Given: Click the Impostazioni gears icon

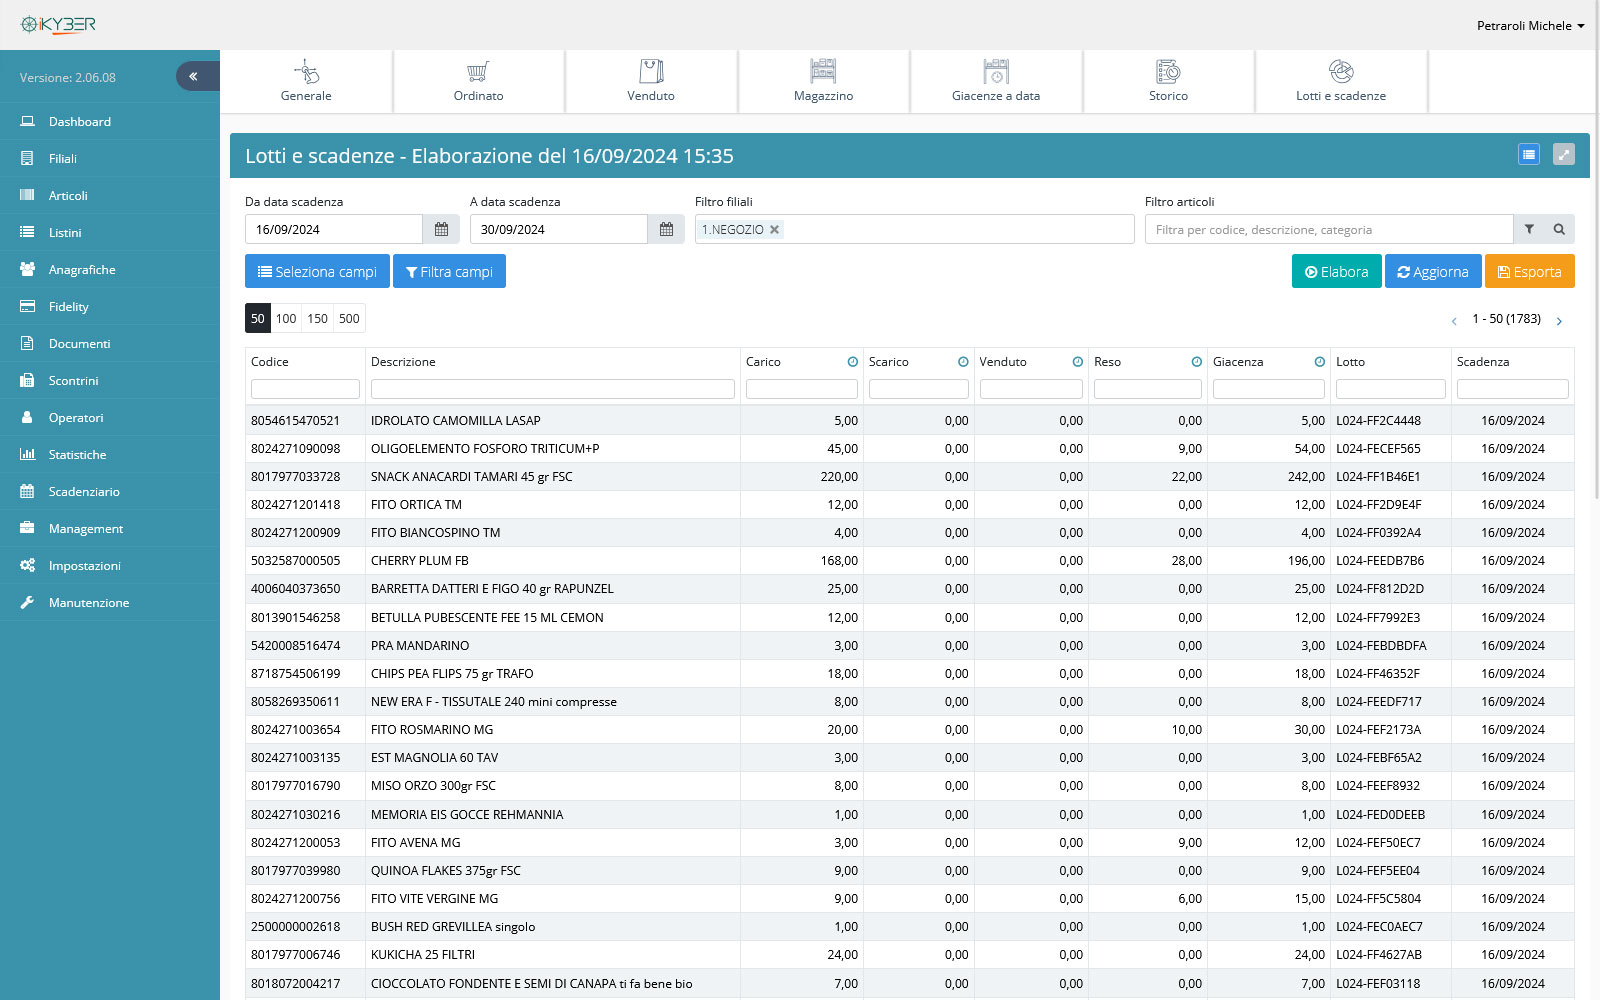Looking at the screenshot, I should point(27,565).
